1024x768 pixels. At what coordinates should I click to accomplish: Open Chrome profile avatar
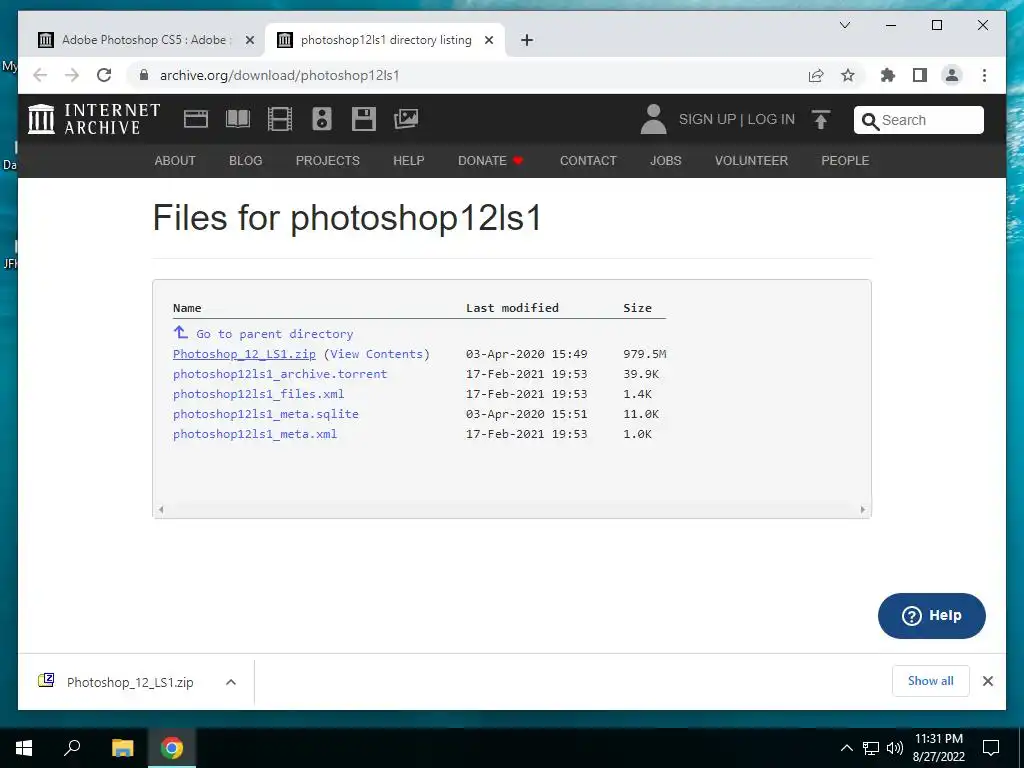click(x=952, y=76)
